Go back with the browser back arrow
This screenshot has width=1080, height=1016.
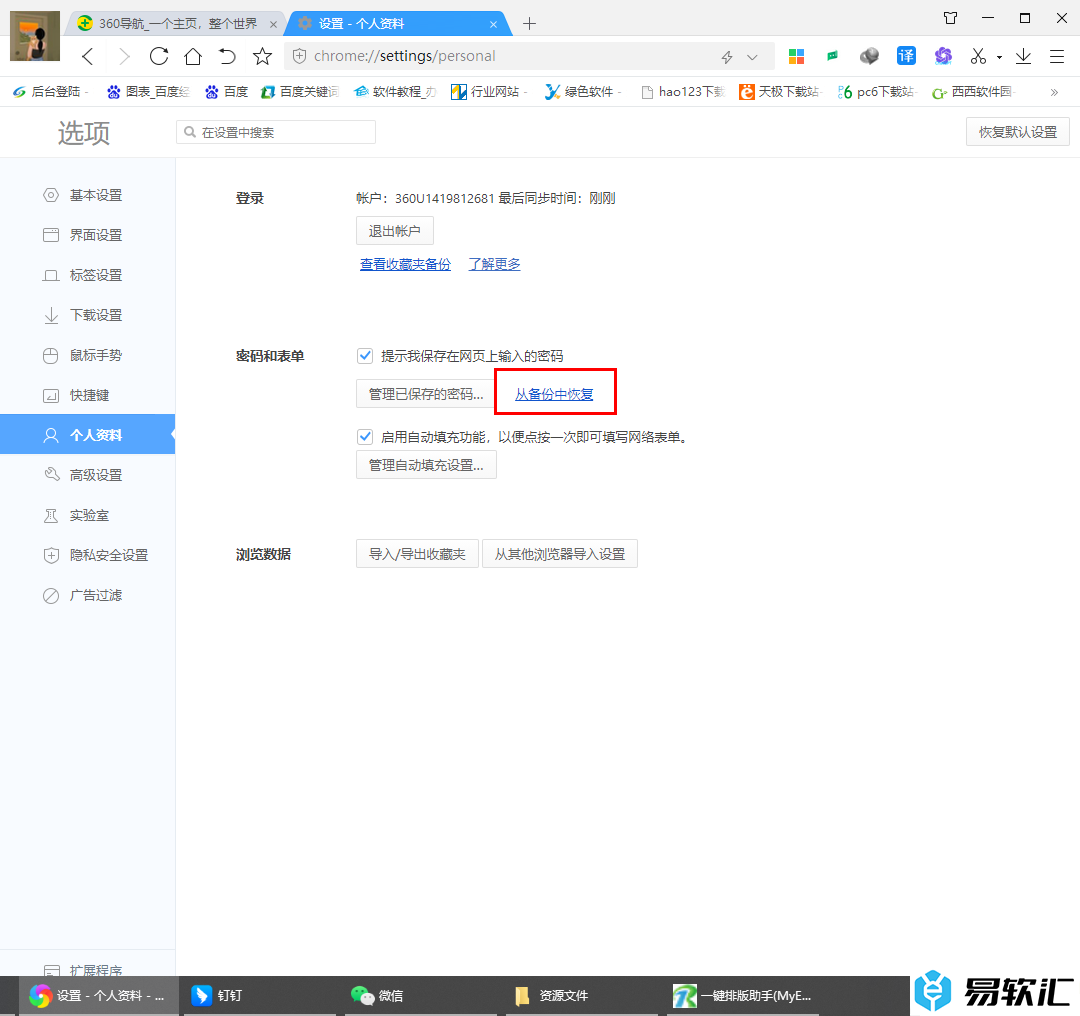point(87,56)
